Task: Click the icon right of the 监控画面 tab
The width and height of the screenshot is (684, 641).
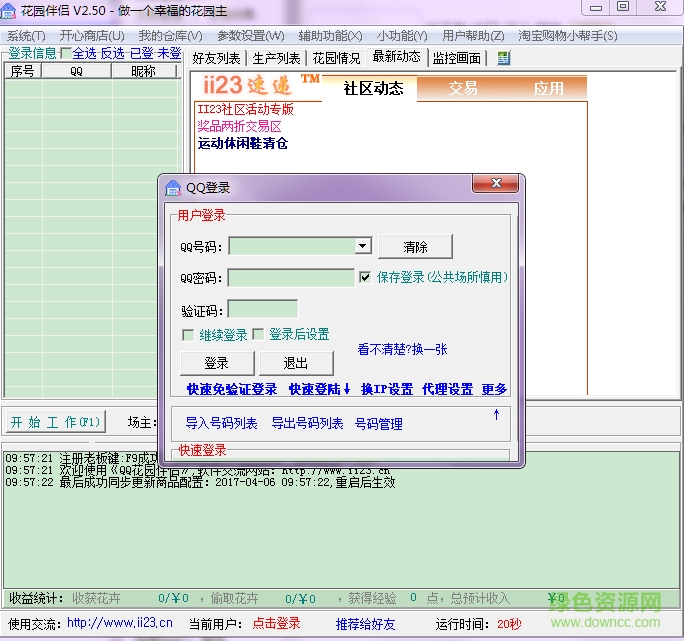Action: (x=503, y=58)
